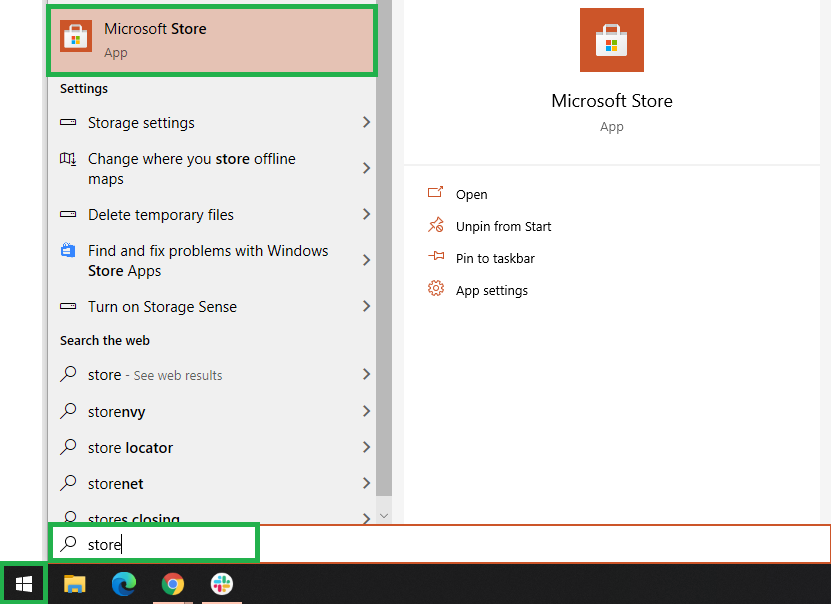Click the results list scrollbar down arrow
The height and width of the screenshot is (604, 831).
coord(384,516)
